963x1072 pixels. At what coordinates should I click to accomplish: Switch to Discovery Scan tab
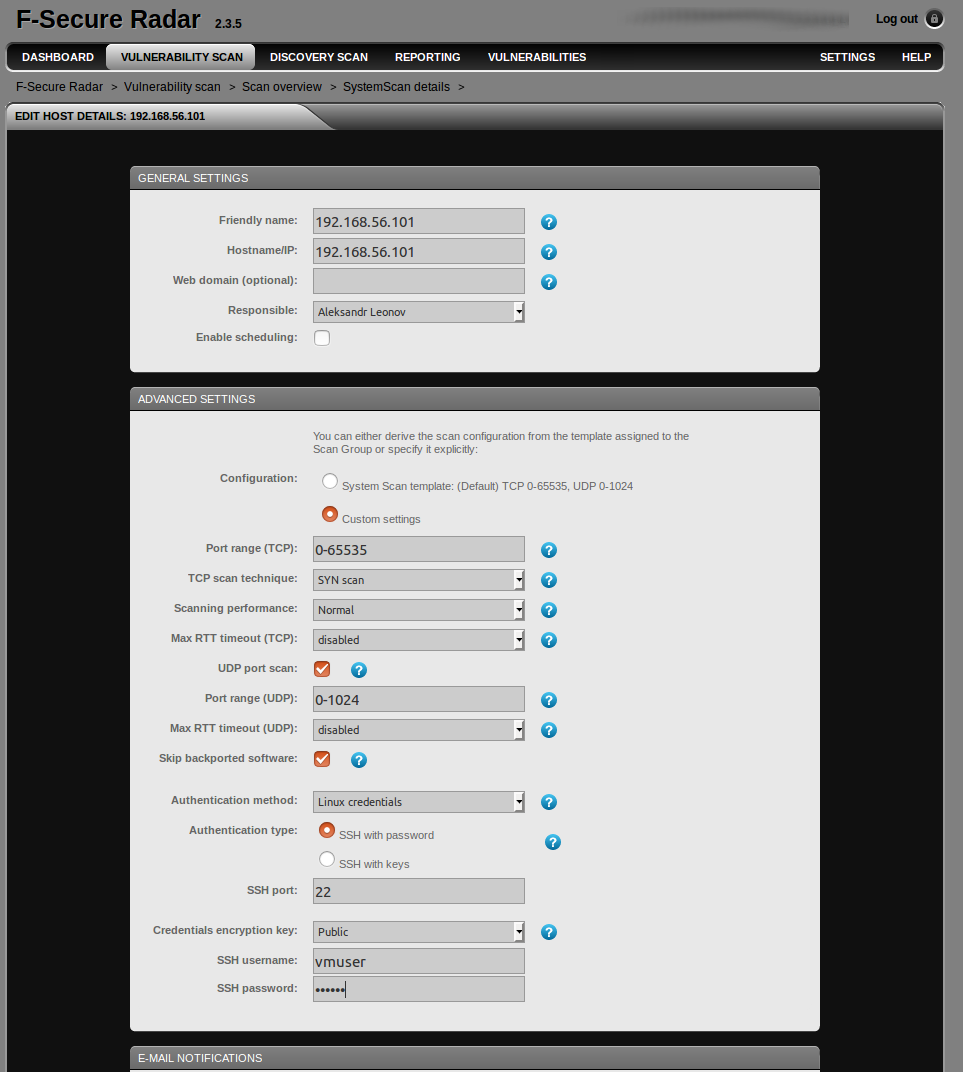pos(318,57)
